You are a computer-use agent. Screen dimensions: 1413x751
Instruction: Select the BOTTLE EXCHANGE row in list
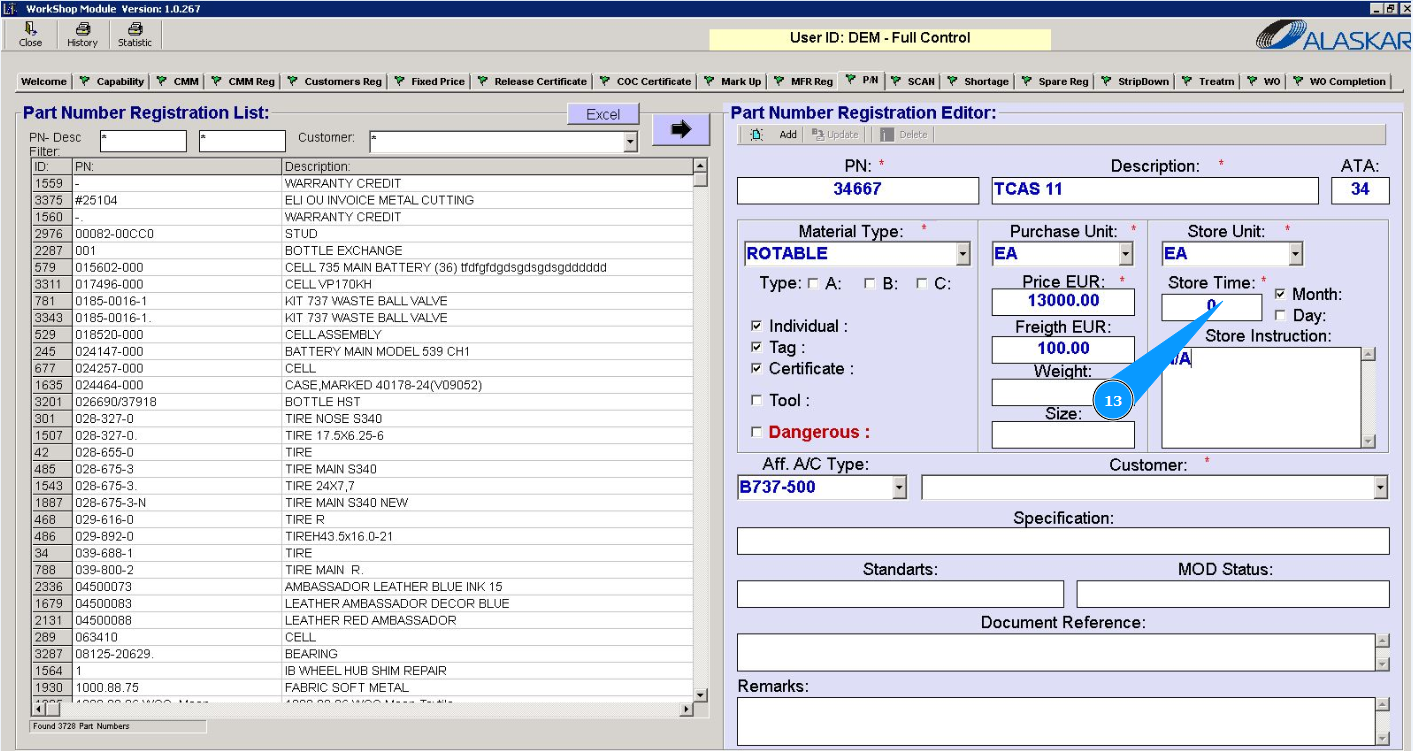[x=343, y=251]
